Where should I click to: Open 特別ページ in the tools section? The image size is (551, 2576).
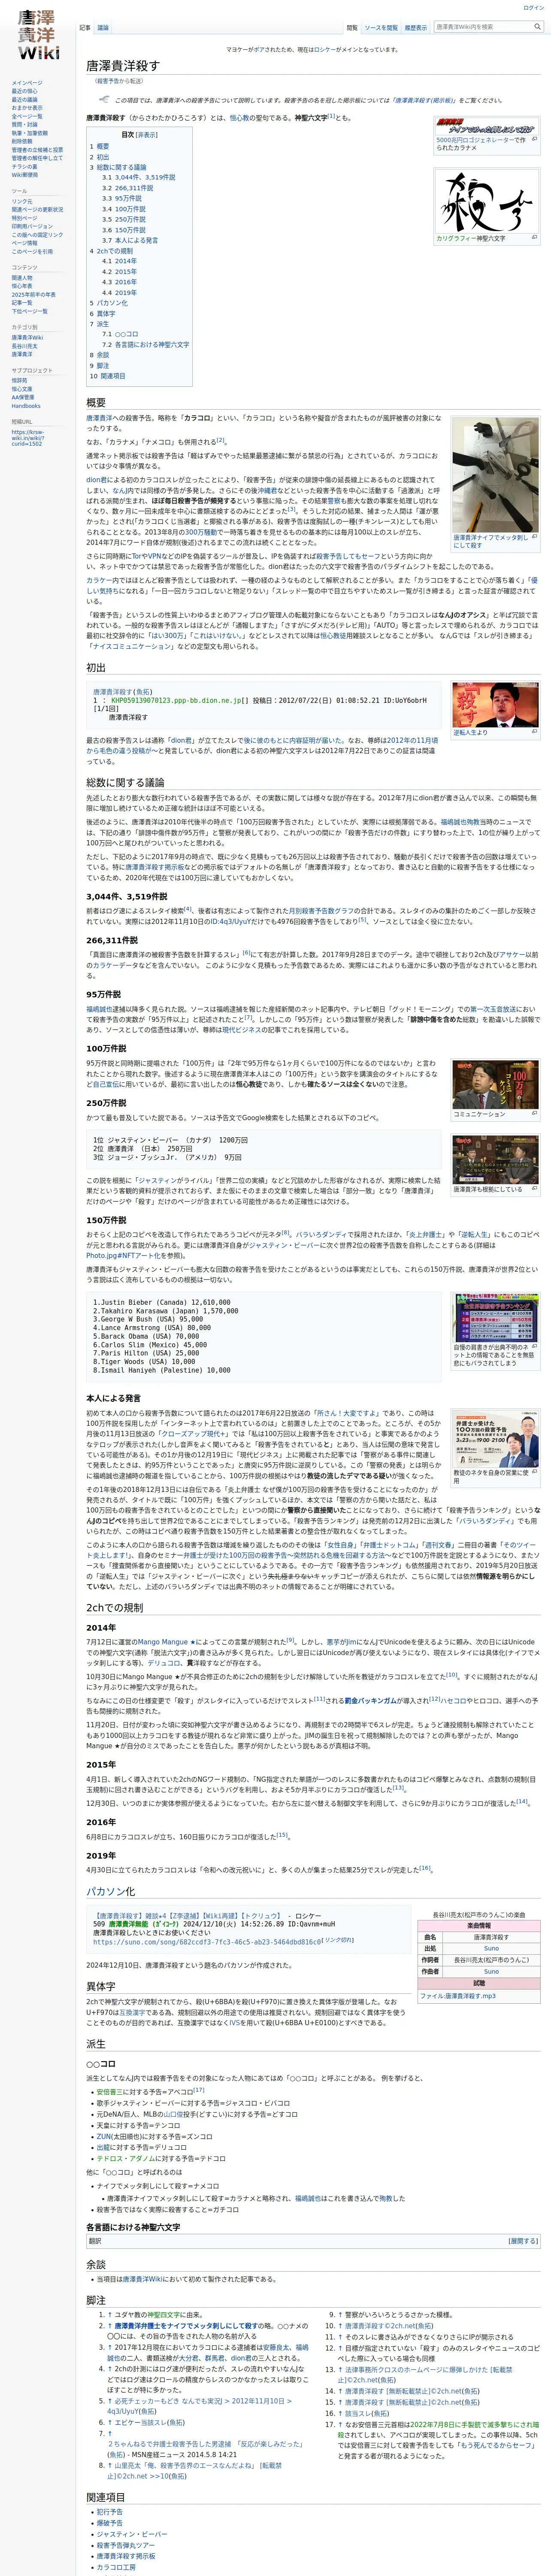pyautogui.click(x=25, y=218)
